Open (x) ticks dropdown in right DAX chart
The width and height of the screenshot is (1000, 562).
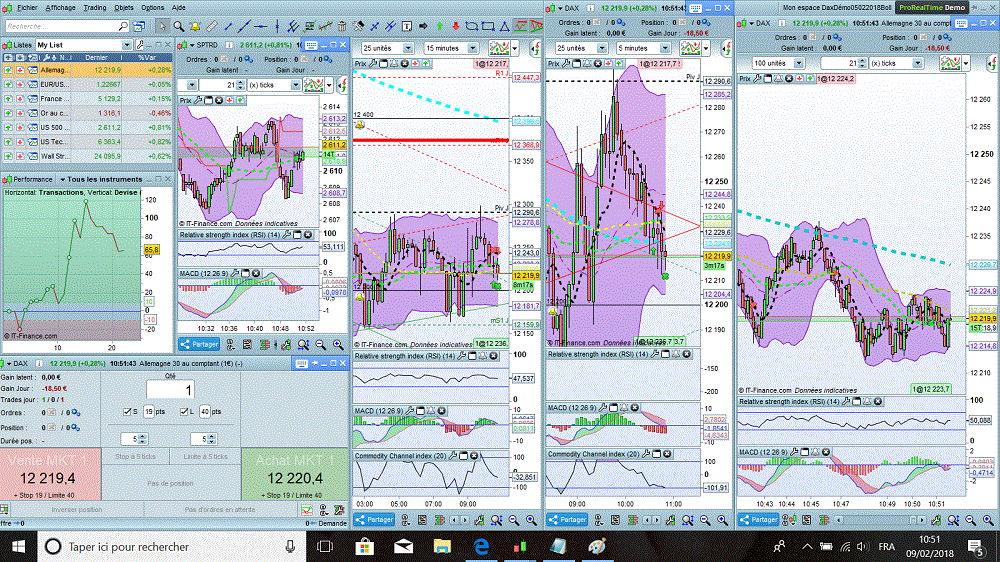[x=895, y=63]
